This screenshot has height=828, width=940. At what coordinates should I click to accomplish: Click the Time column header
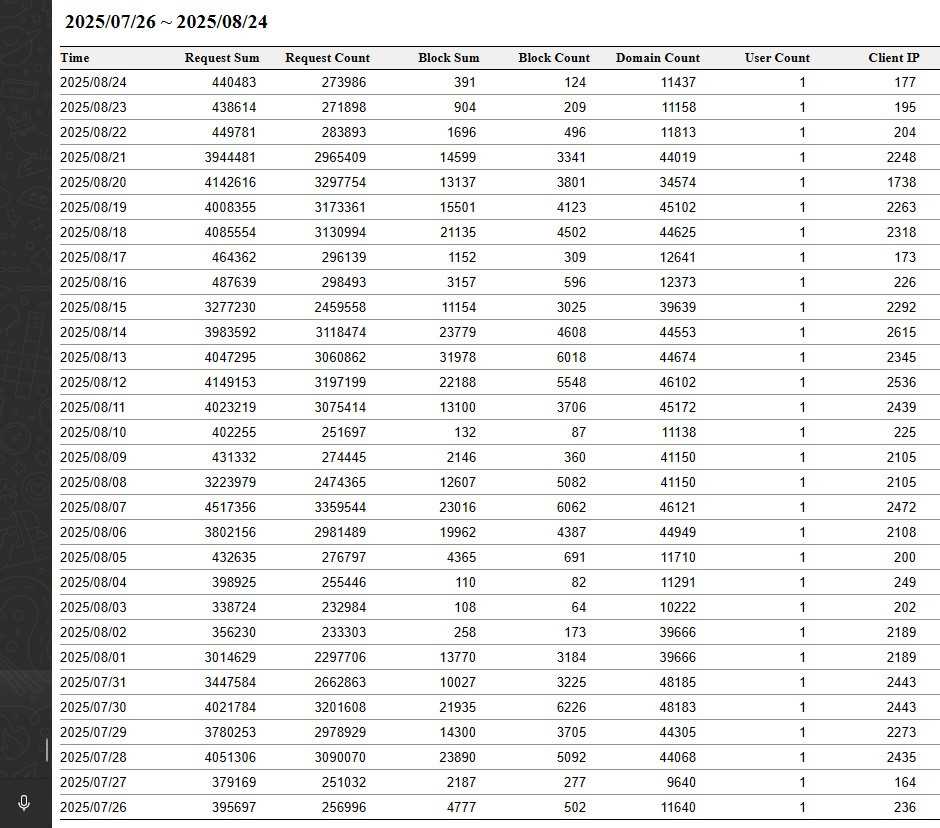click(75, 58)
